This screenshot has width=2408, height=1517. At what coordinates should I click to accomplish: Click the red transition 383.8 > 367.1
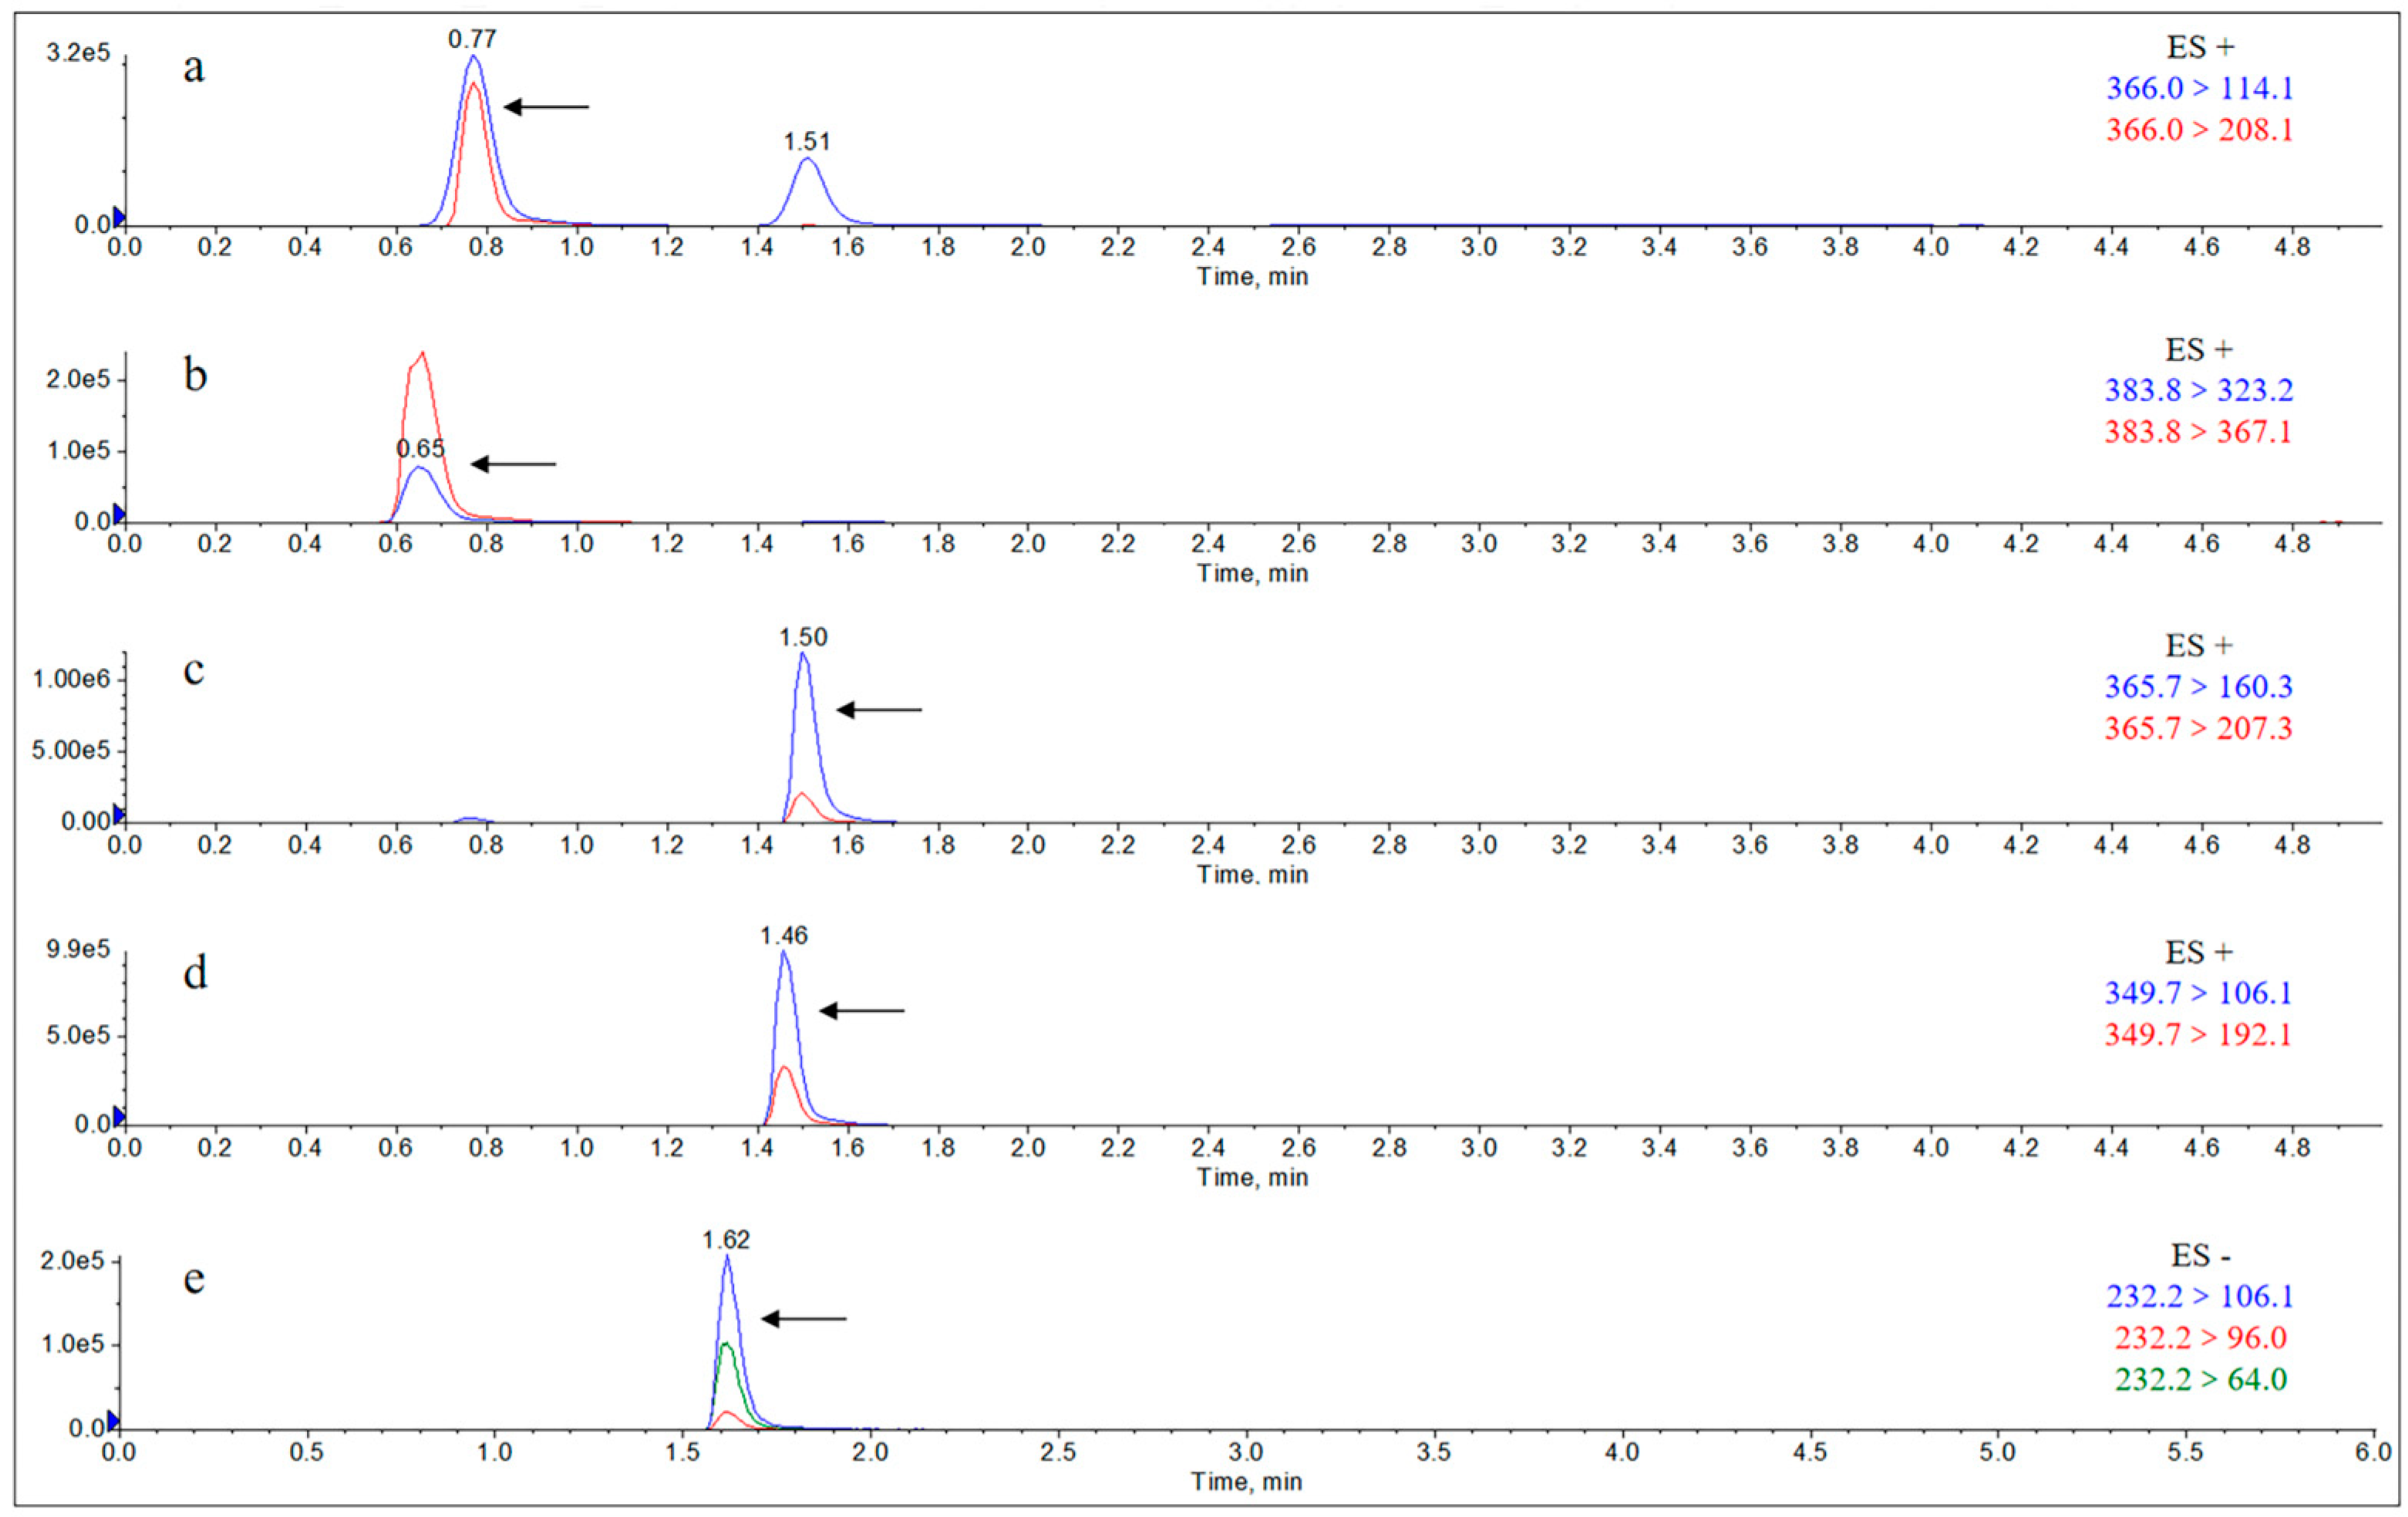(x=2198, y=432)
